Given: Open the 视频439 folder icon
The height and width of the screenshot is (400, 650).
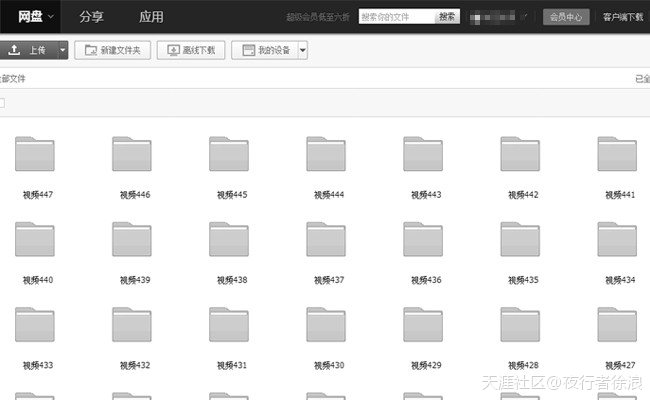Looking at the screenshot, I should point(132,239).
